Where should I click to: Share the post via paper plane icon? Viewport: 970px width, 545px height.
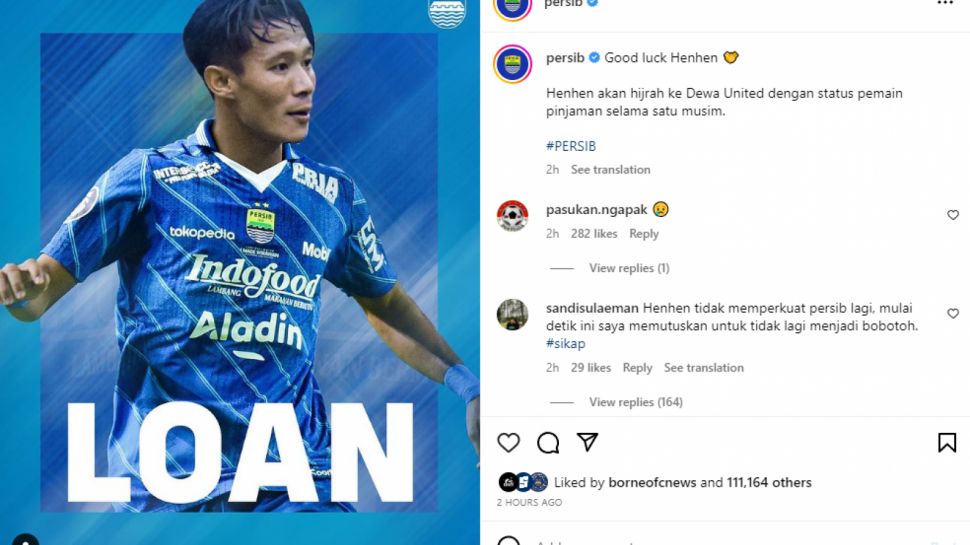587,442
